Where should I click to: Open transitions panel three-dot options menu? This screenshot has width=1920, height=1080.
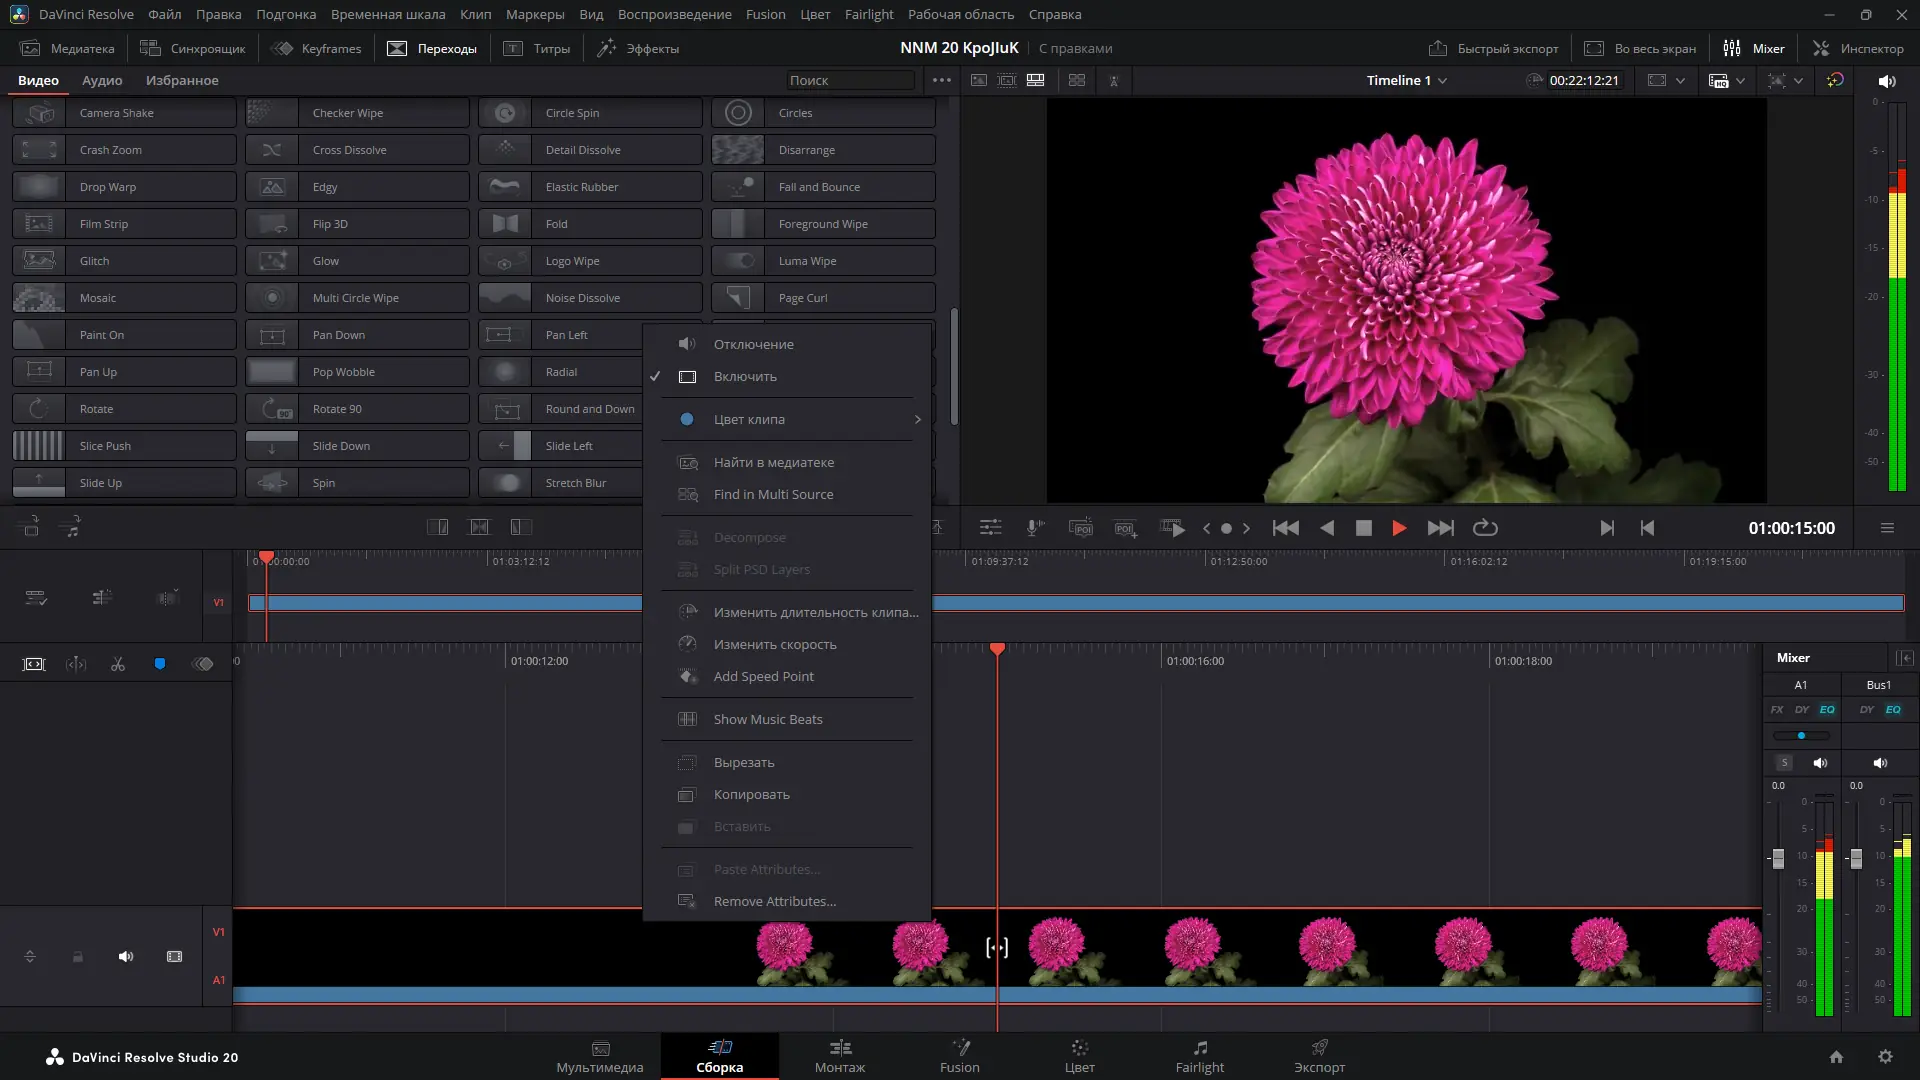pyautogui.click(x=941, y=80)
